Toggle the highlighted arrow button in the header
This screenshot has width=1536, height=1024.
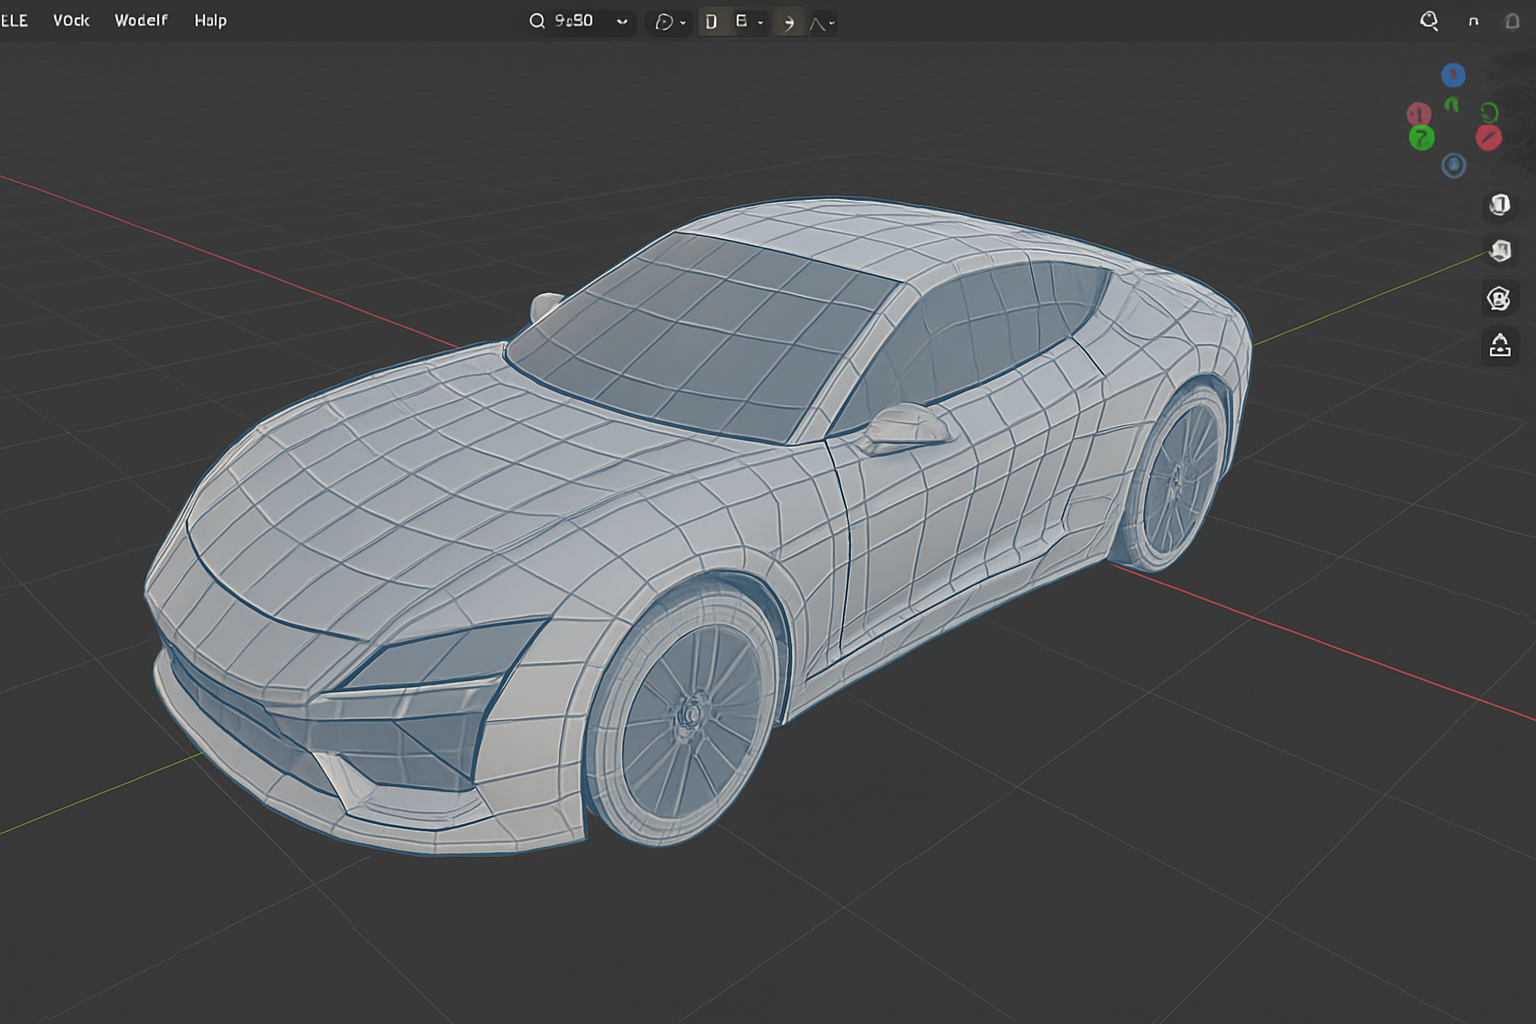click(x=788, y=22)
